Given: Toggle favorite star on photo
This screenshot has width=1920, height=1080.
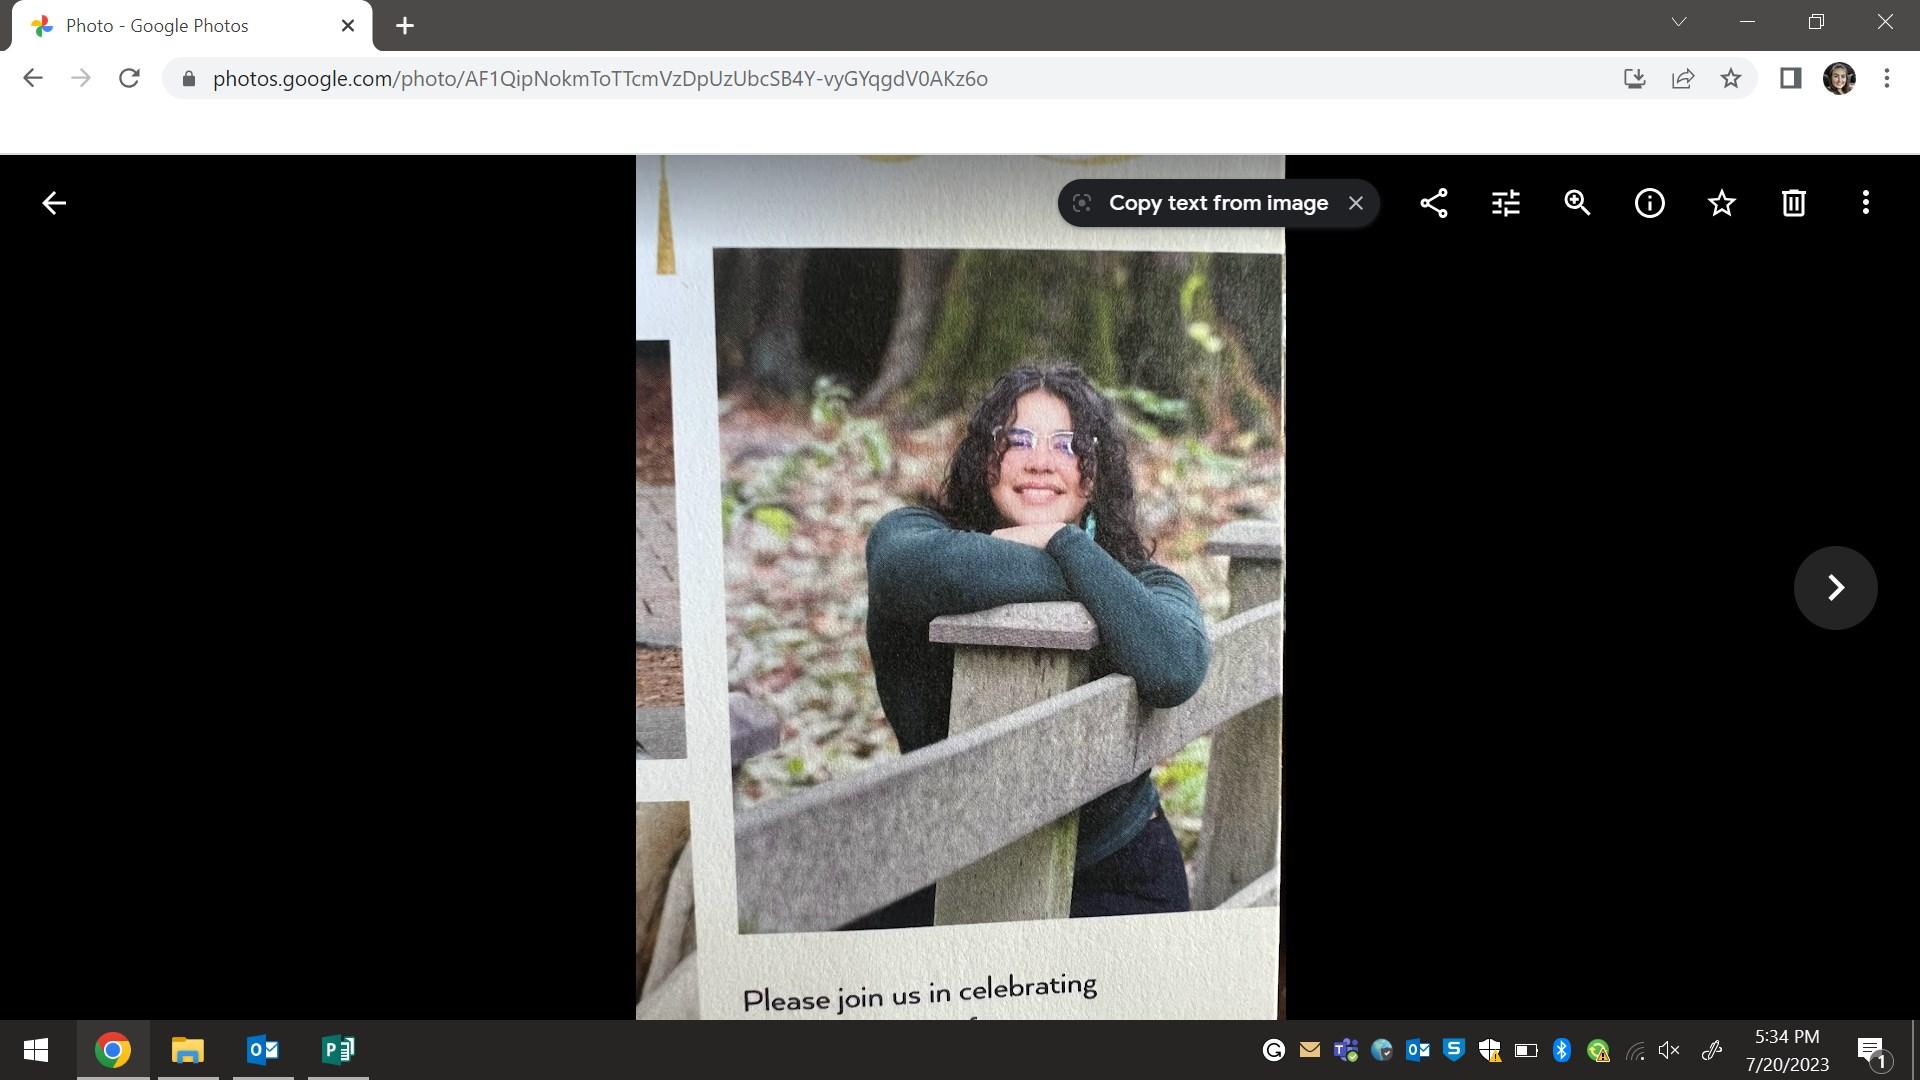Looking at the screenshot, I should [1721, 203].
